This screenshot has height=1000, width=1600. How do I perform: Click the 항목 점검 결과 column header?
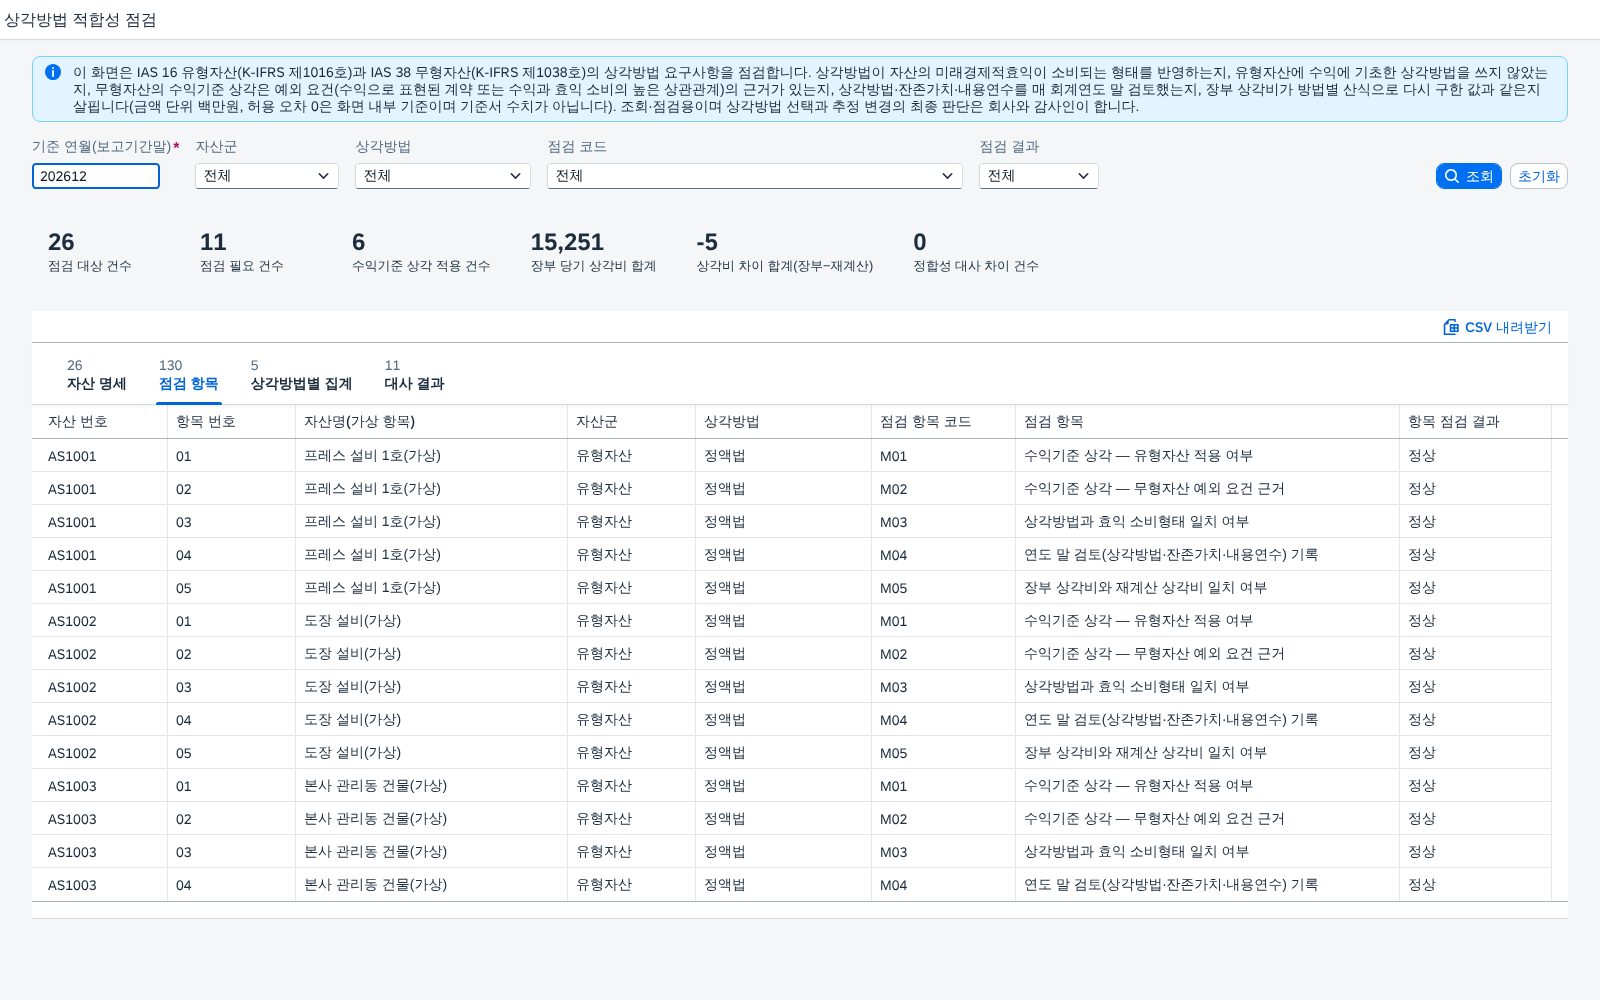tap(1476, 422)
